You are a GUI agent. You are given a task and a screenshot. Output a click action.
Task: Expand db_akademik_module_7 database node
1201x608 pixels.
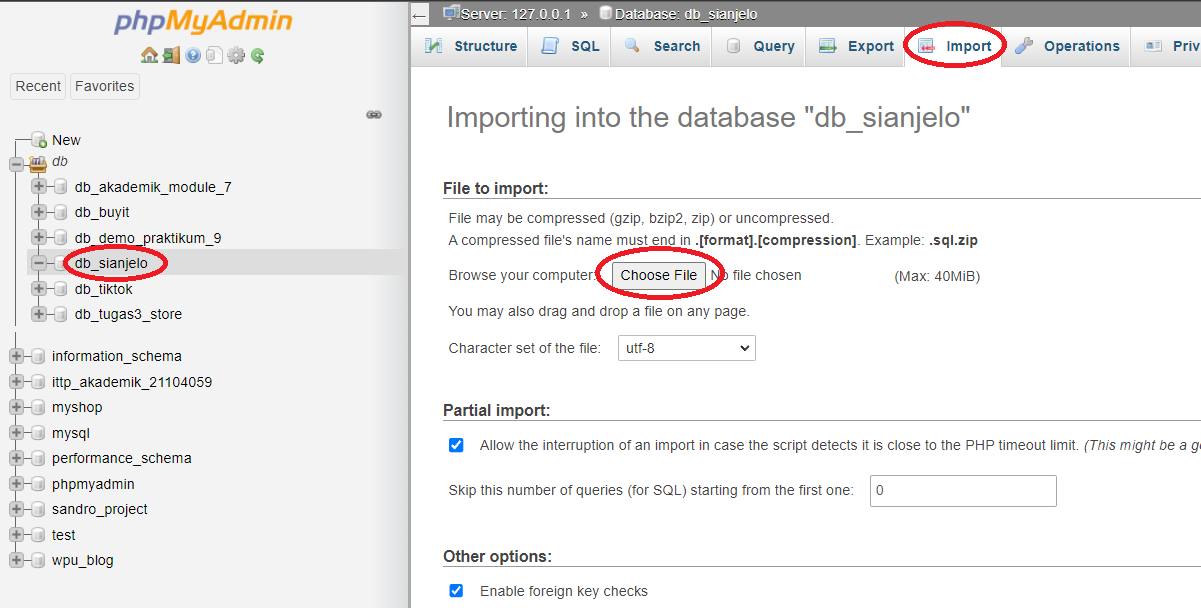coord(39,187)
